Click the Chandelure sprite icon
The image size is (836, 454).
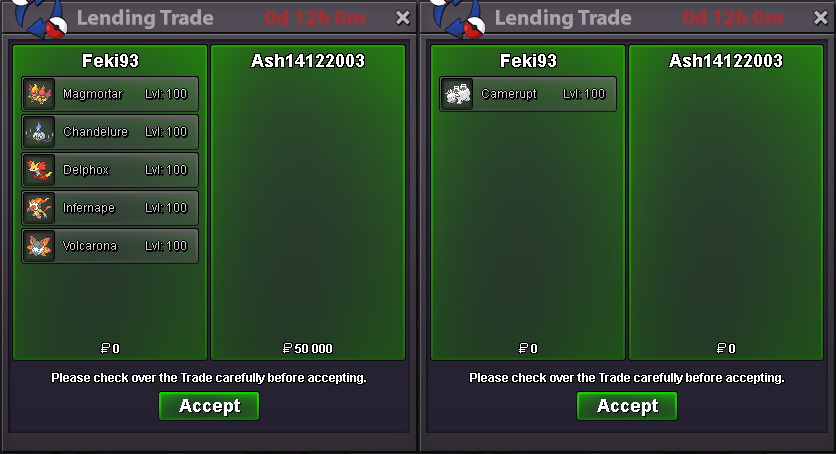pyautogui.click(x=39, y=132)
